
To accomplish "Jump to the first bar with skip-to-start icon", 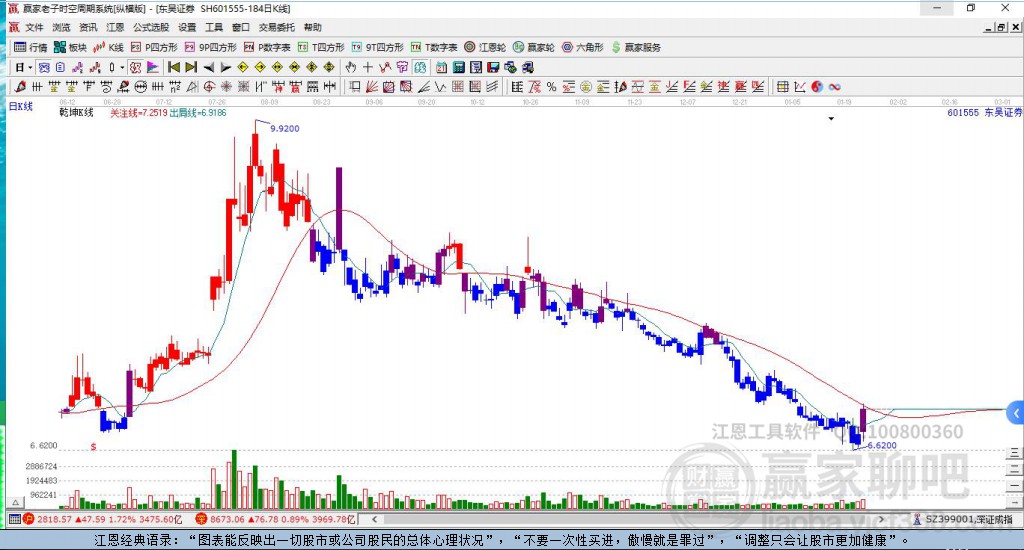I will (x=174, y=67).
